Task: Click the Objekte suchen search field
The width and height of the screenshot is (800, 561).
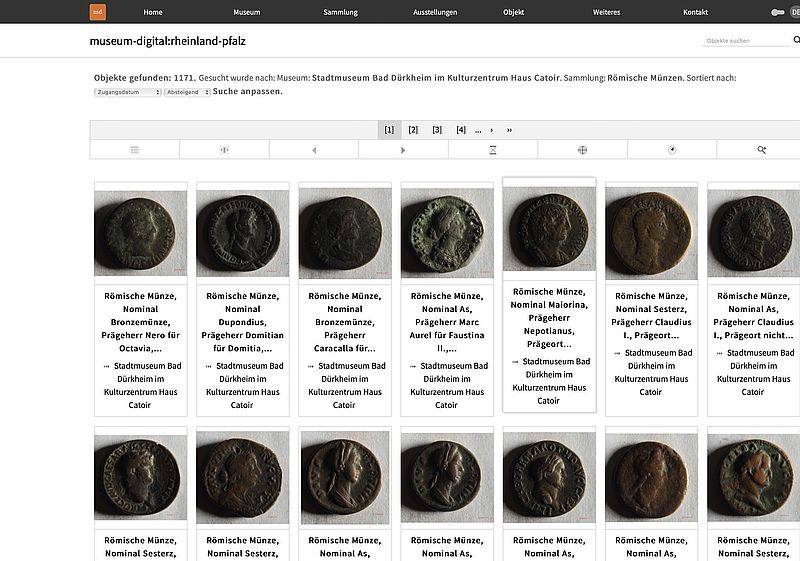Action: tap(745, 41)
